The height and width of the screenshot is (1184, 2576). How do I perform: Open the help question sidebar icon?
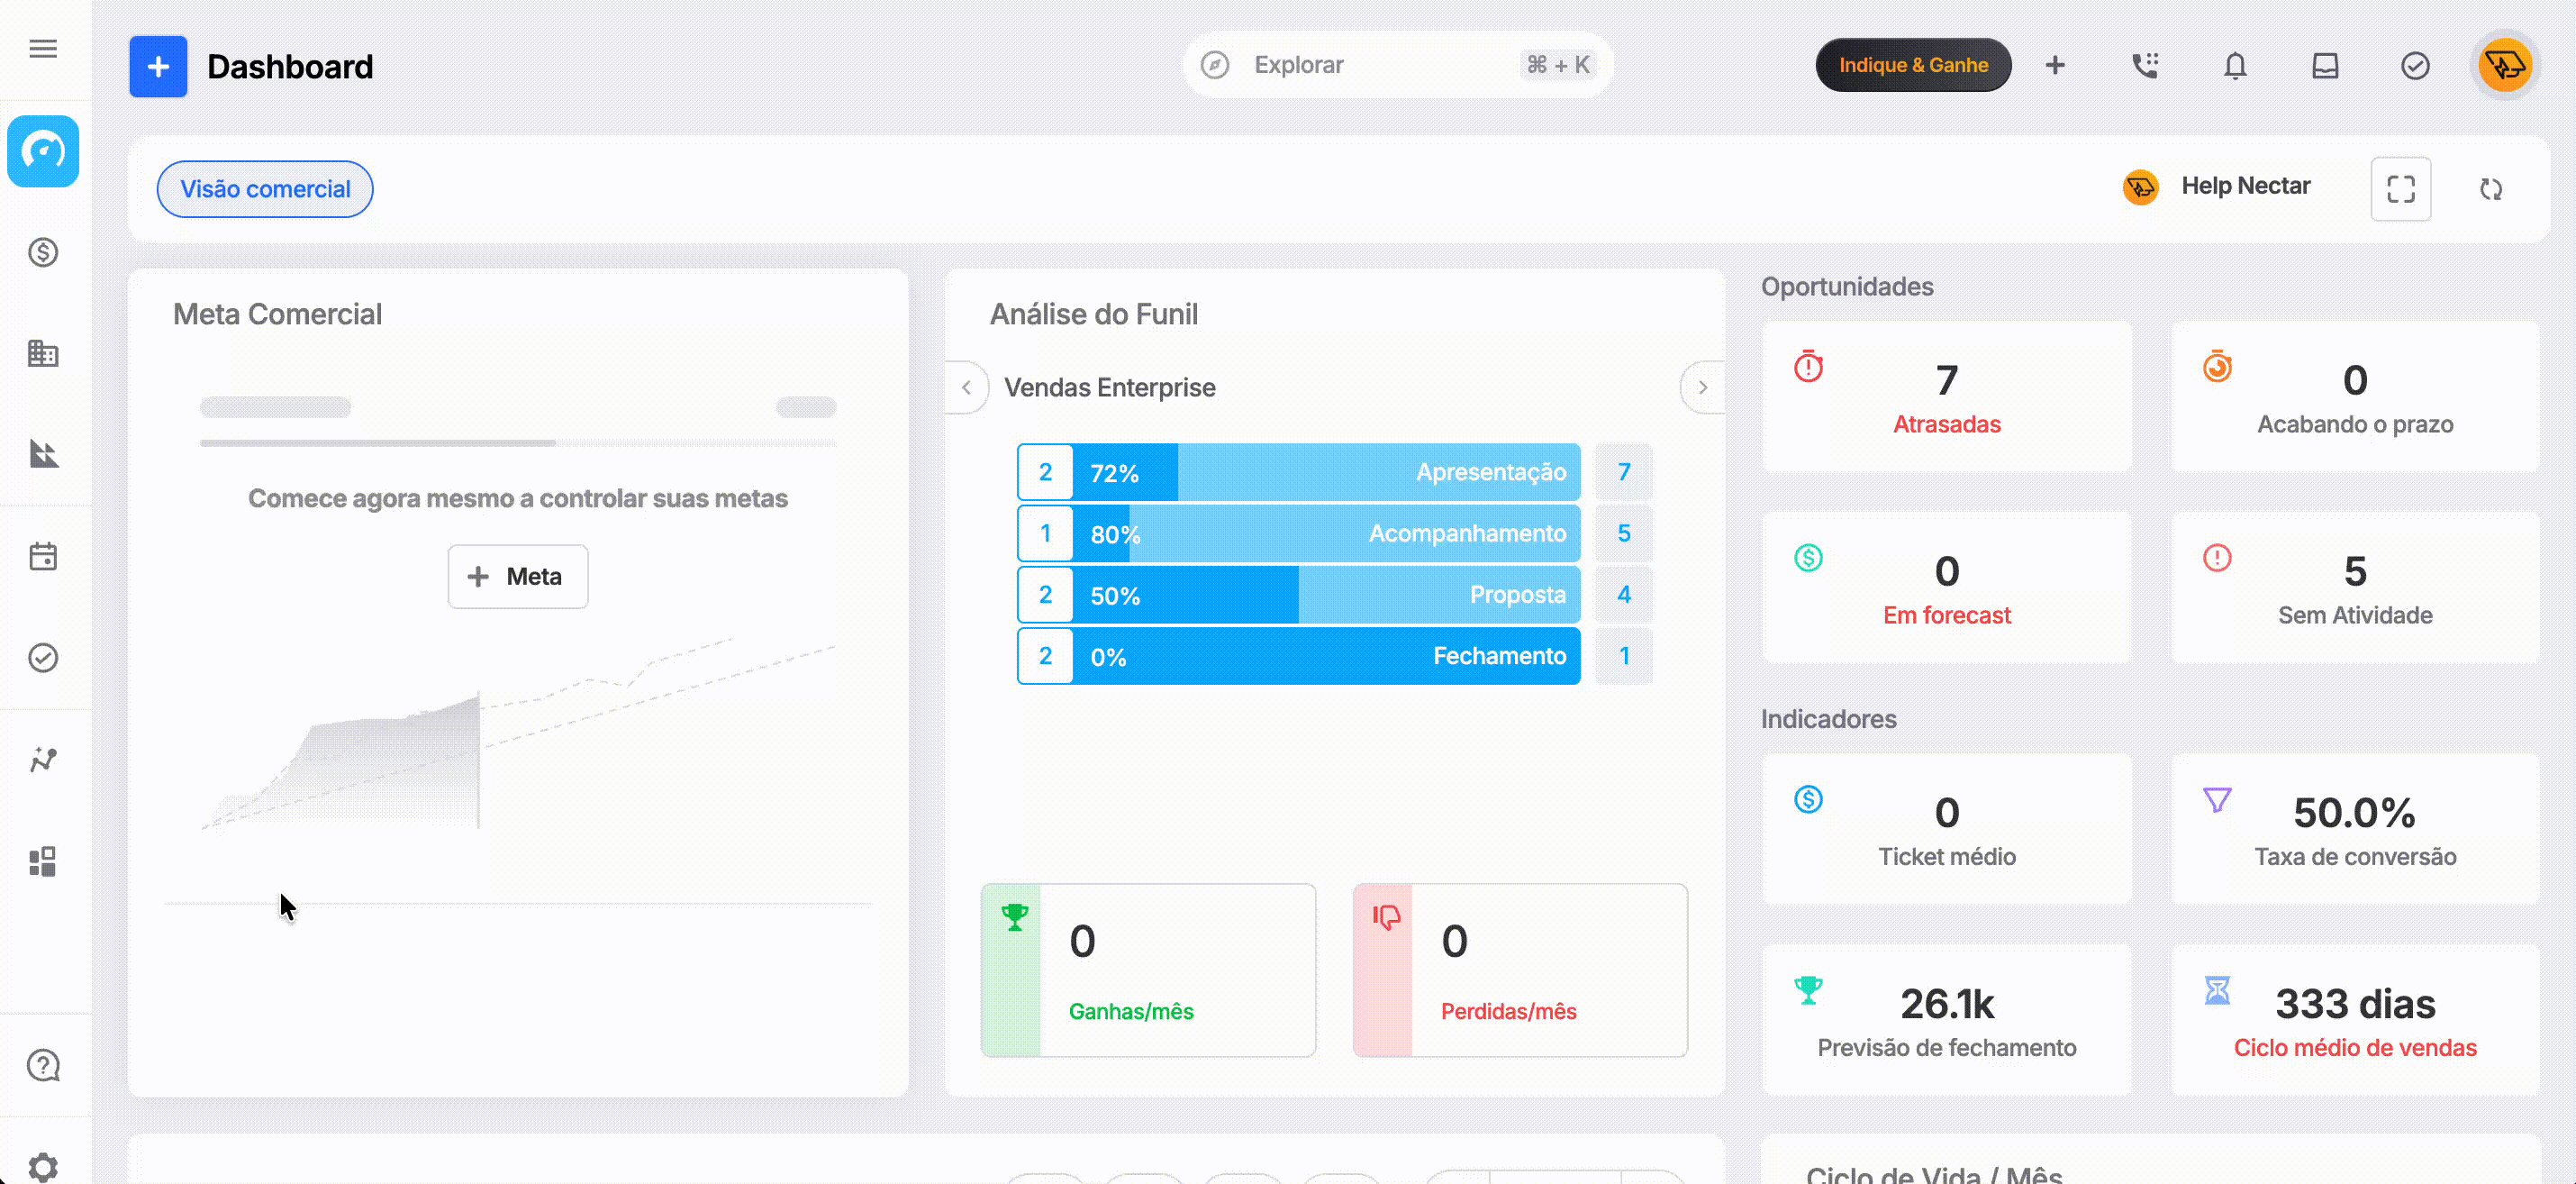point(43,1065)
